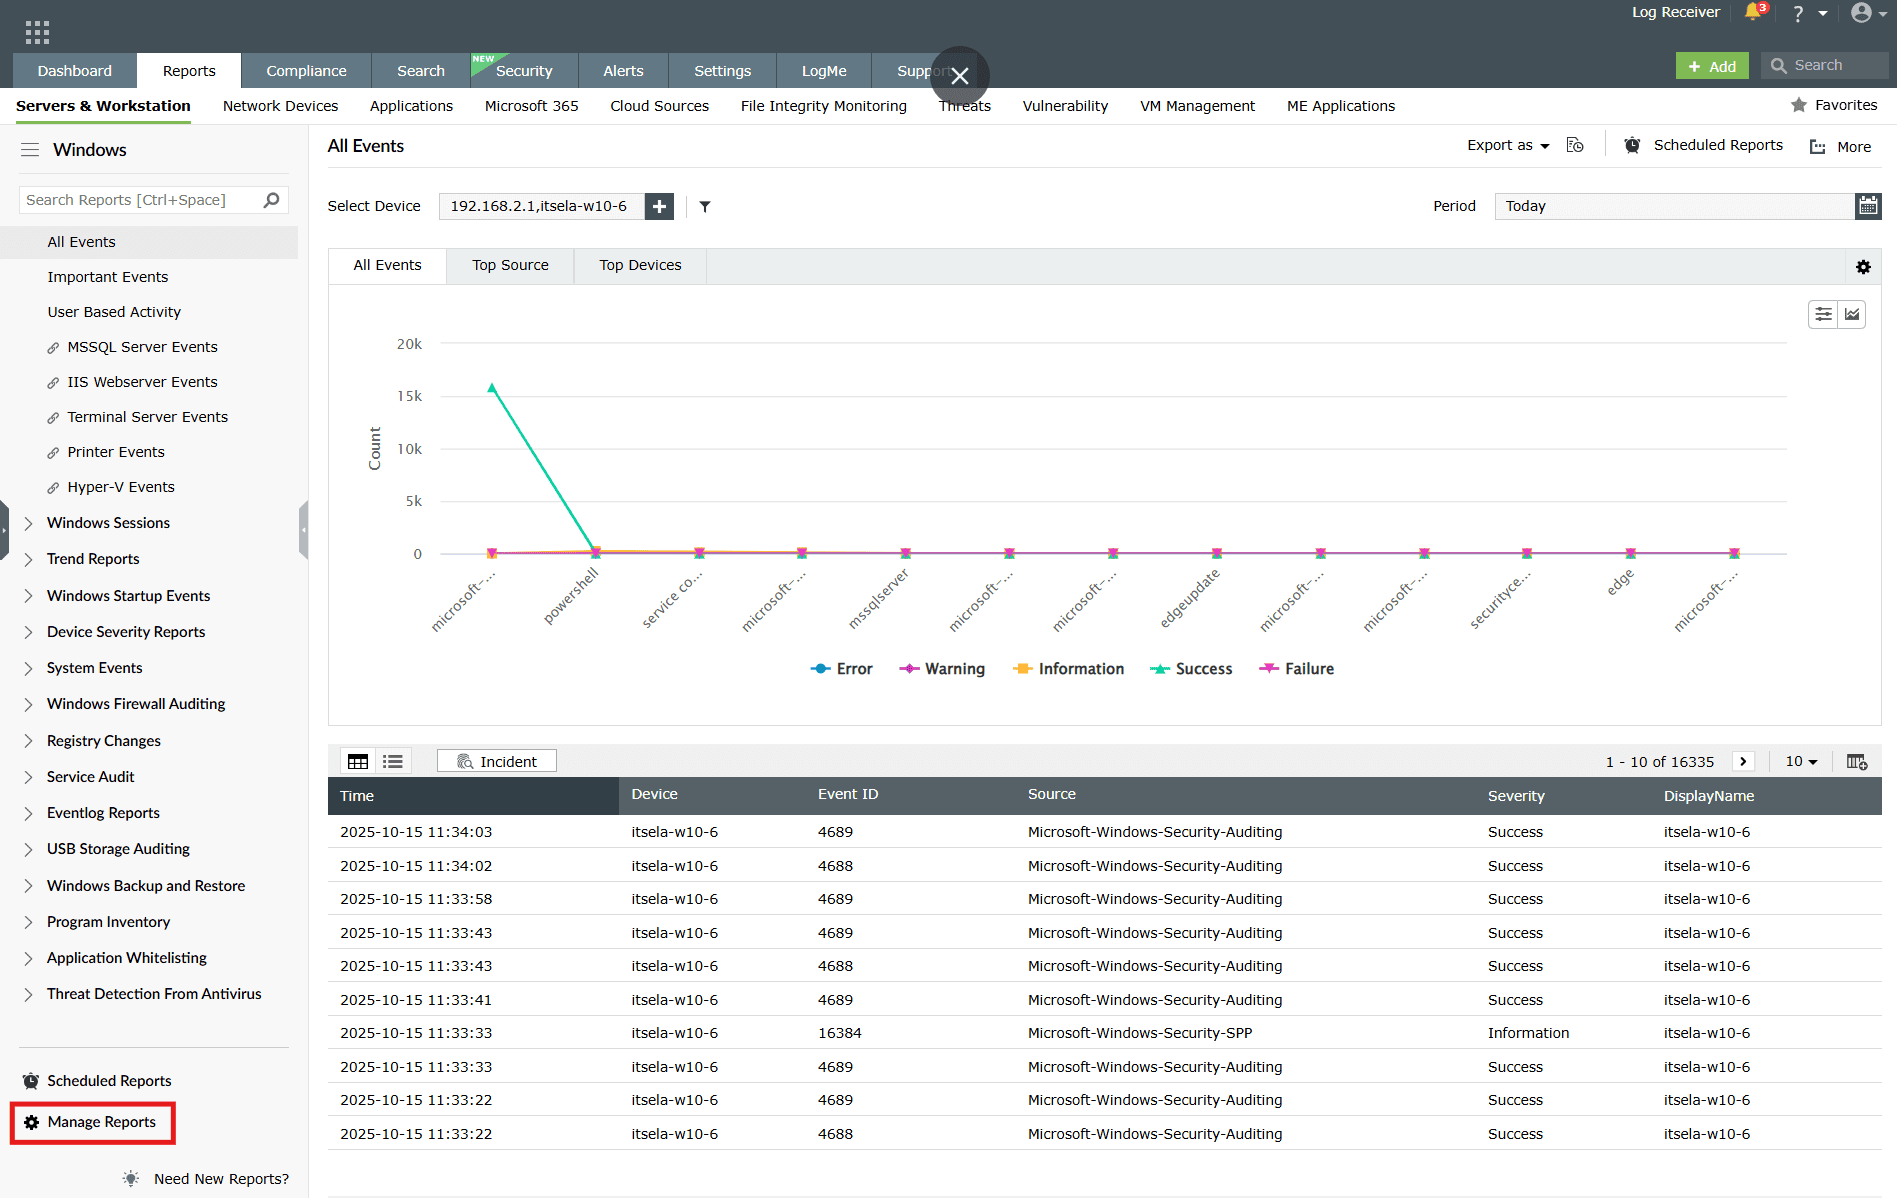
Task: Toggle the Error series in chart legend
Action: click(842, 668)
